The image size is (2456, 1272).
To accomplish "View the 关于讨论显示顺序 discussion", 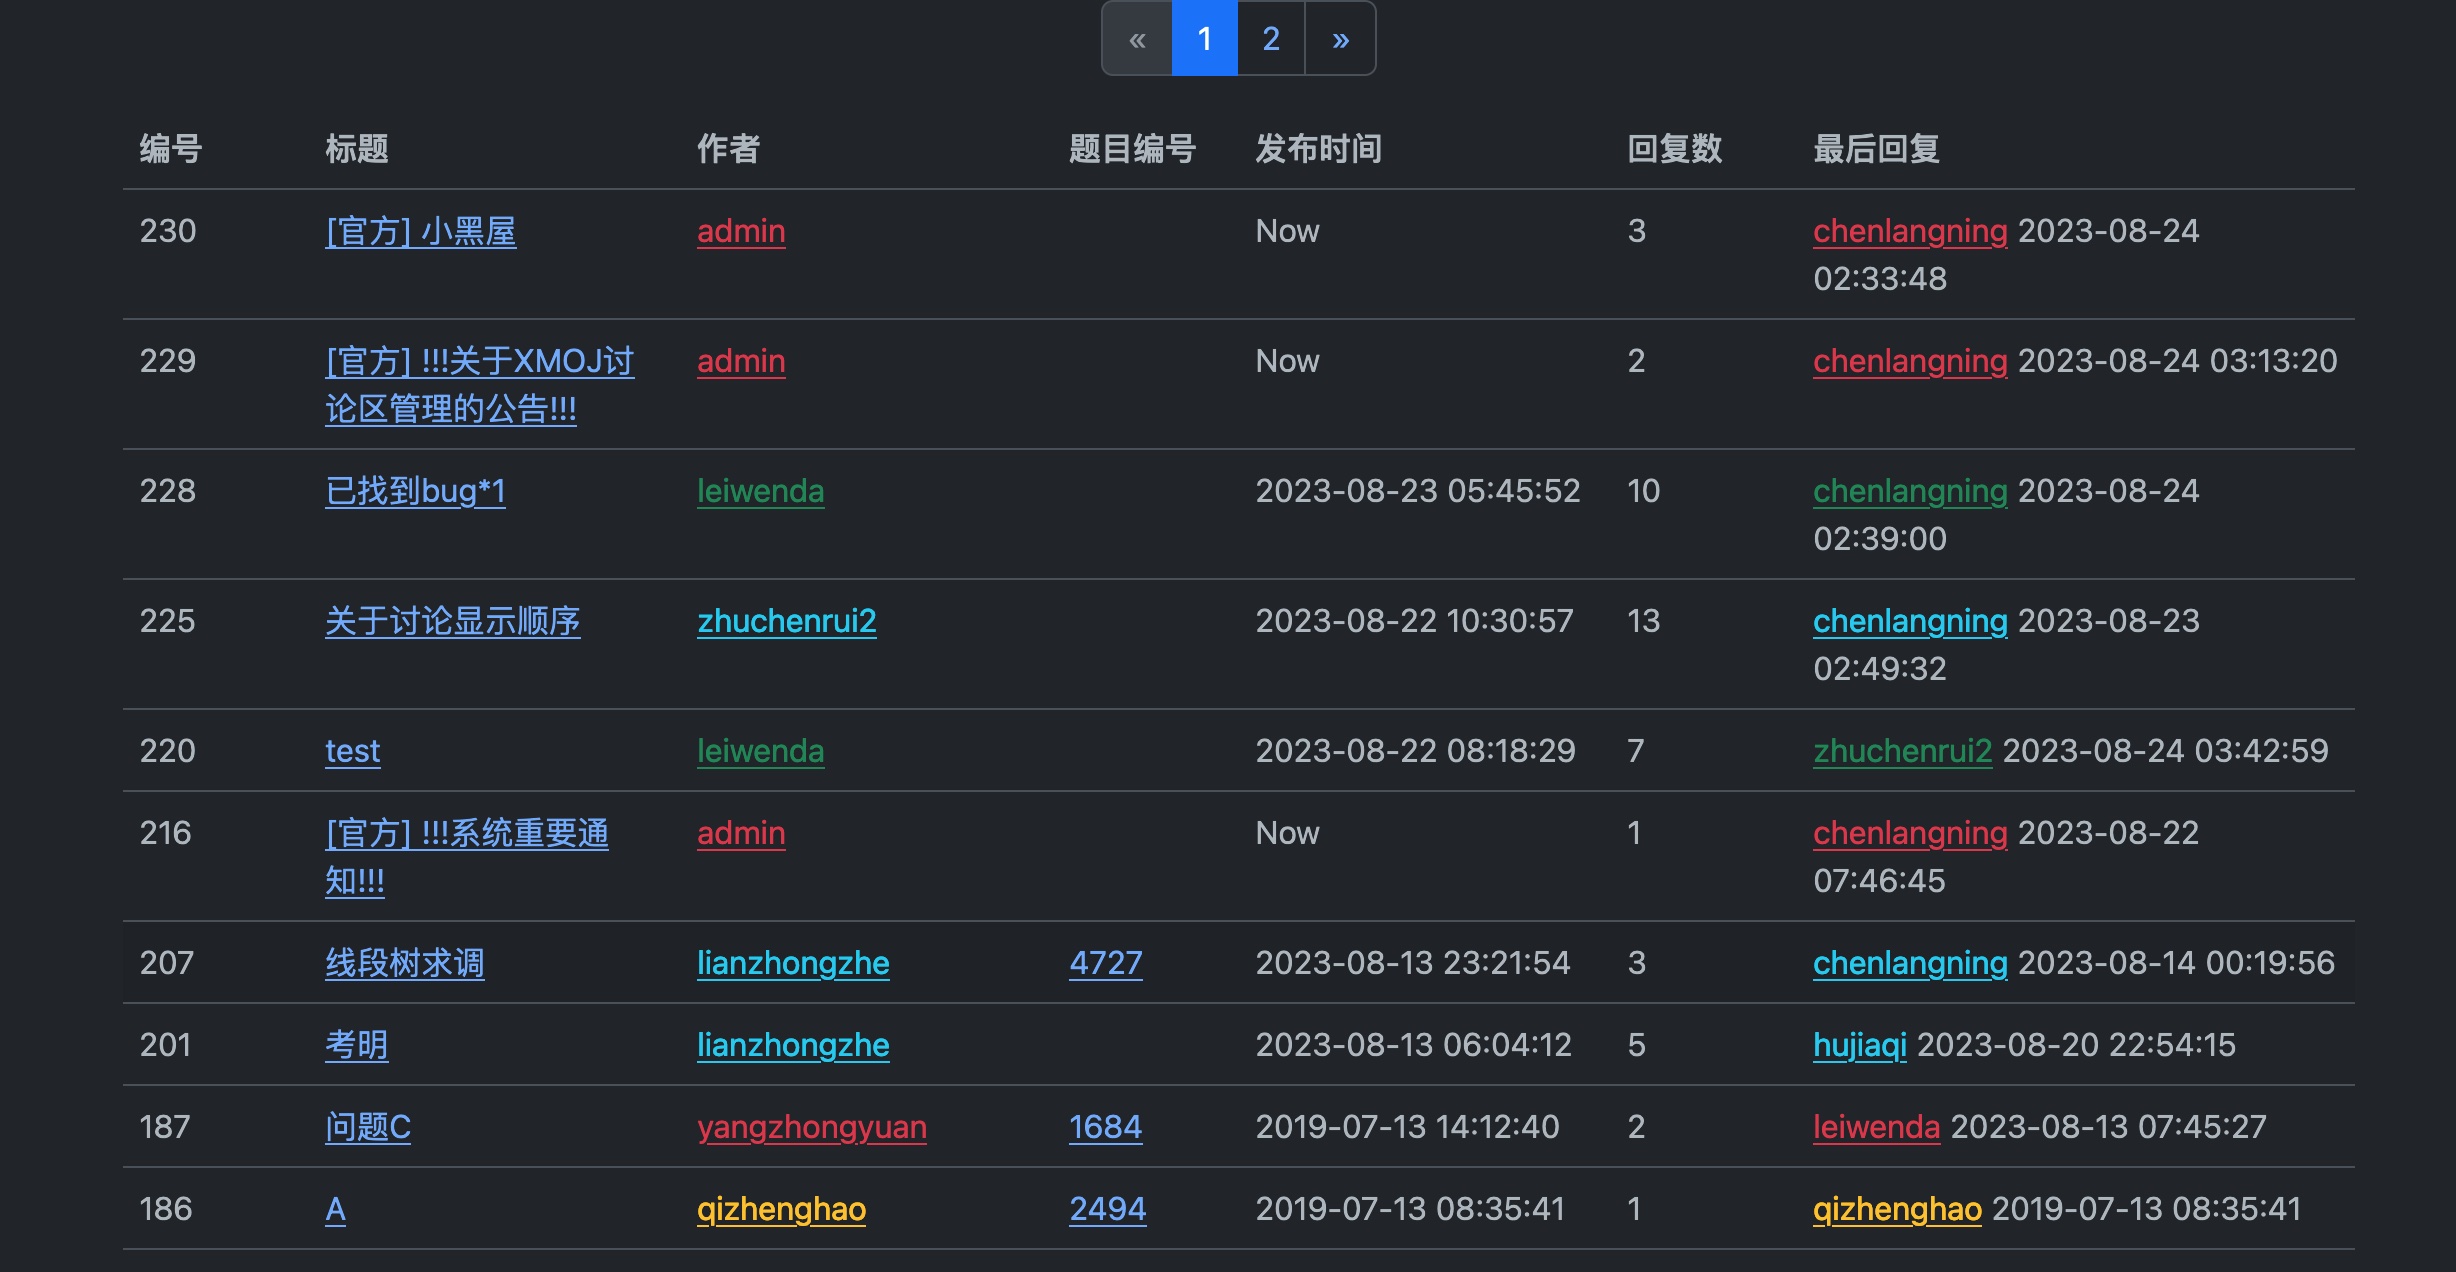I will [x=454, y=621].
